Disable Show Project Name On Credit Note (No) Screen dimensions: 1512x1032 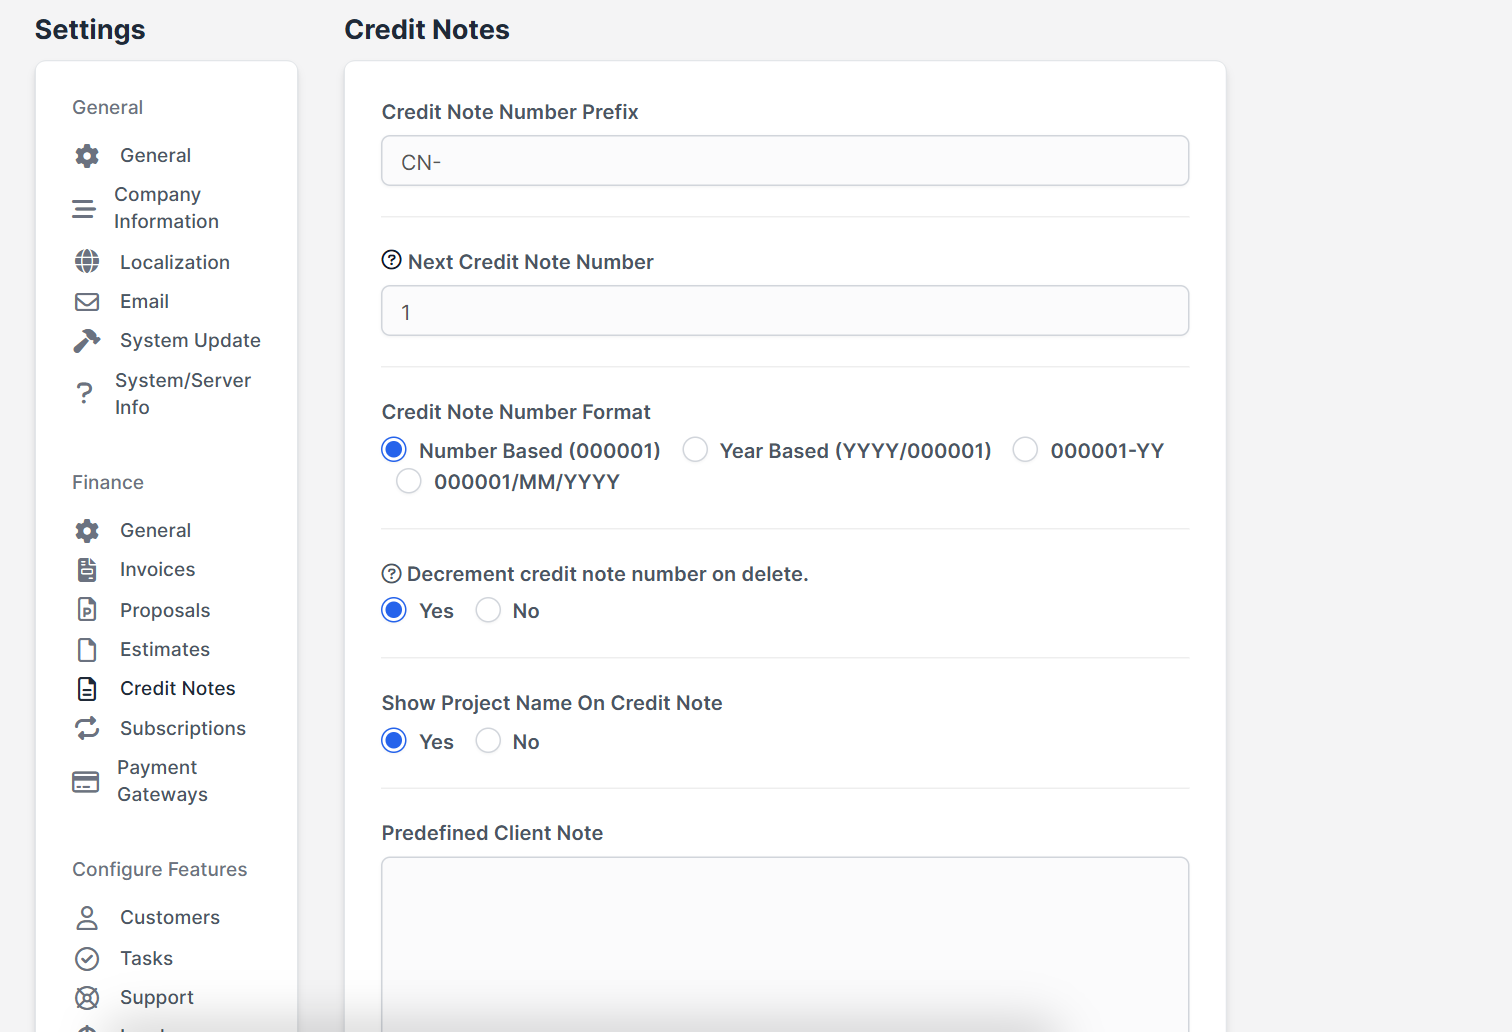[x=488, y=741]
